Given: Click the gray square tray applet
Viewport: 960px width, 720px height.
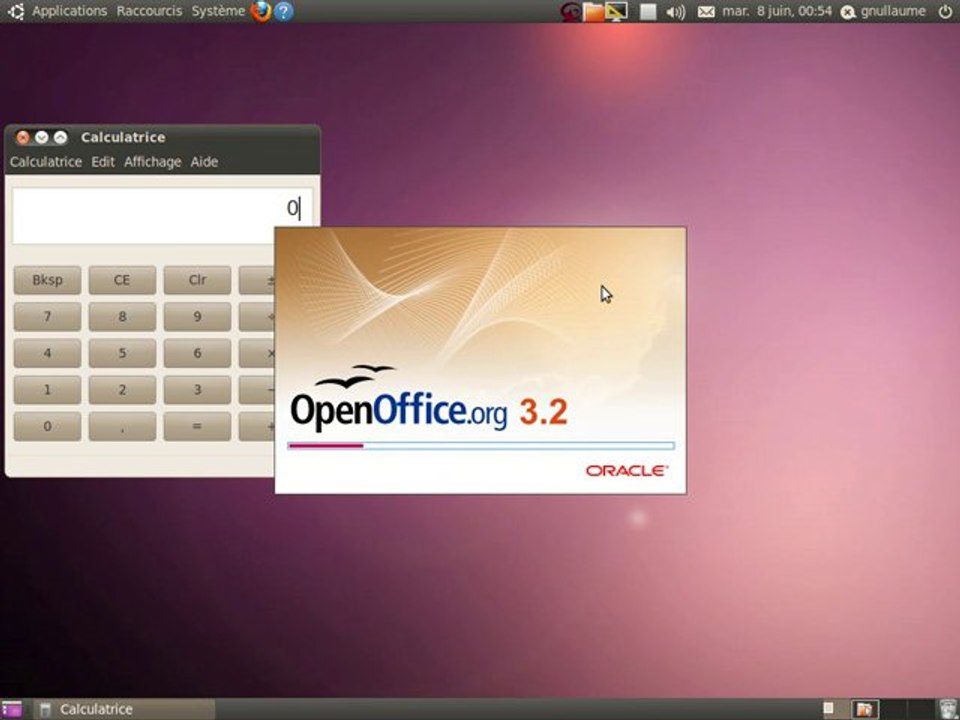Looking at the screenshot, I should pyautogui.click(x=648, y=12).
